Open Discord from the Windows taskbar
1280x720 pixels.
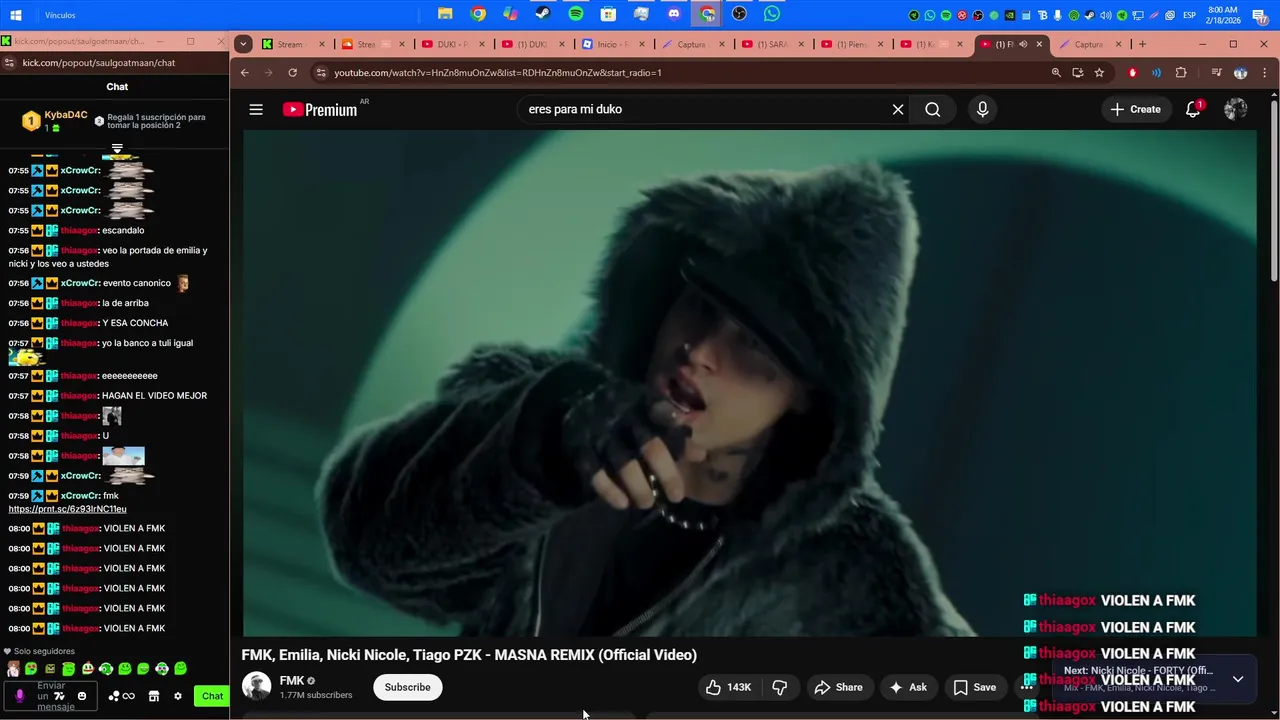(x=674, y=14)
